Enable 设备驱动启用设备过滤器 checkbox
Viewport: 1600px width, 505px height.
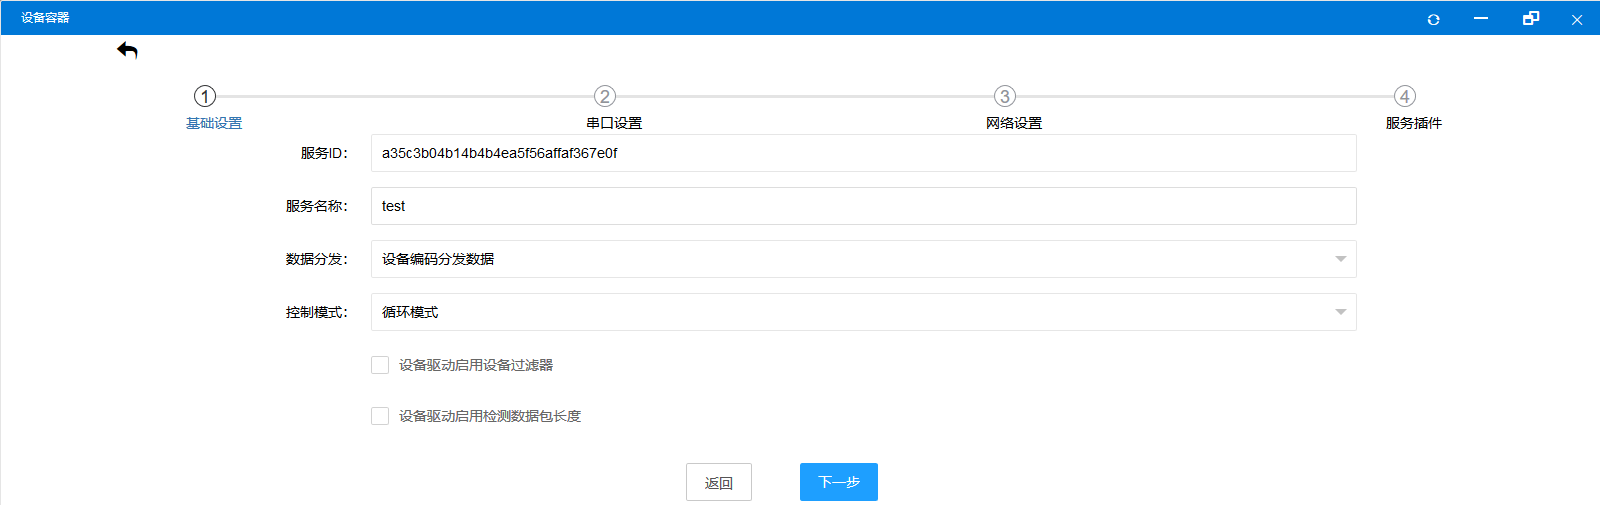[x=380, y=365]
